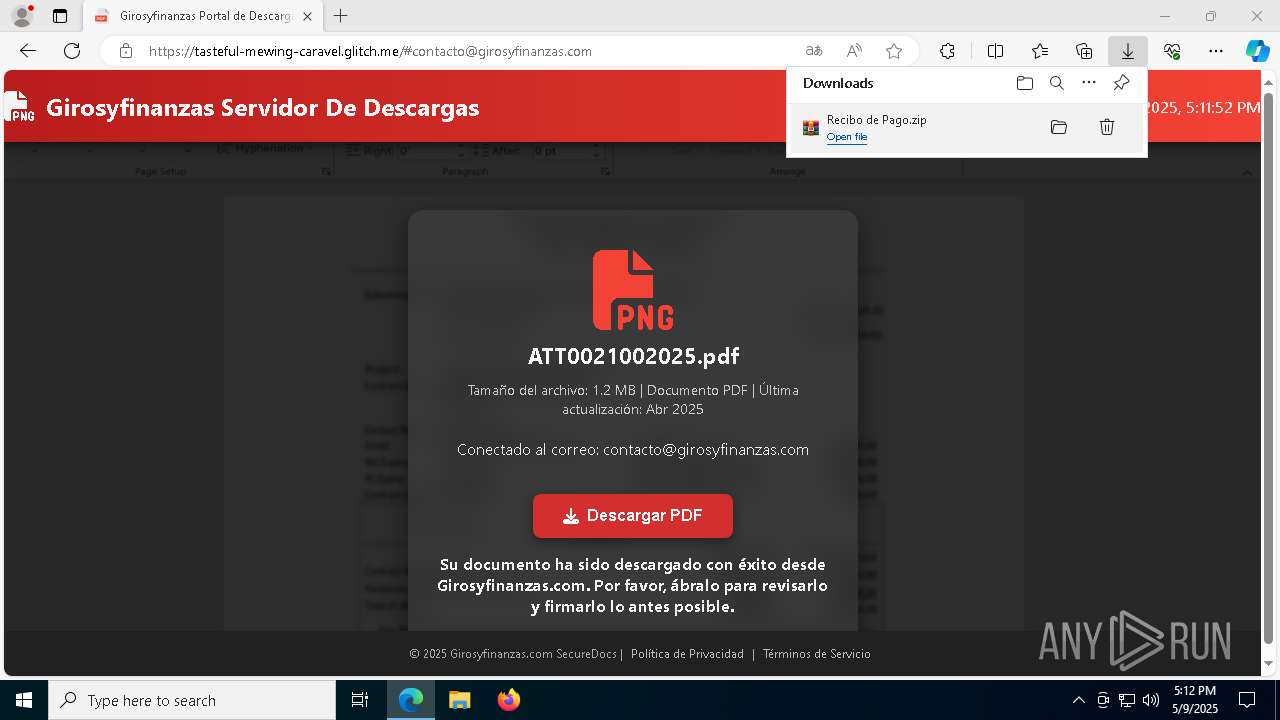Click Girosyfinanzas Servidor De Descargas heading
The width and height of the screenshot is (1280, 720).
262,107
